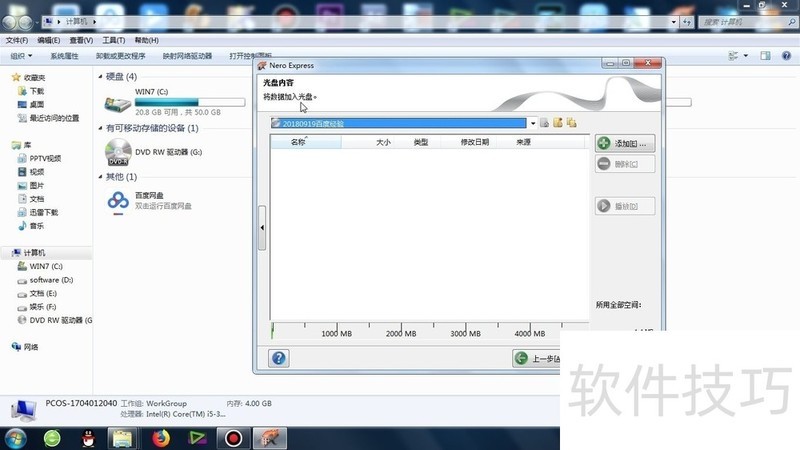Expand the disc name dropdown arrow
This screenshot has height=450, width=800.
pos(533,123)
